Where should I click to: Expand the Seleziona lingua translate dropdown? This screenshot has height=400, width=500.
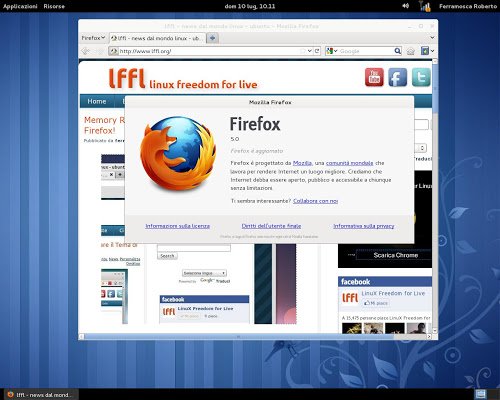[204, 273]
